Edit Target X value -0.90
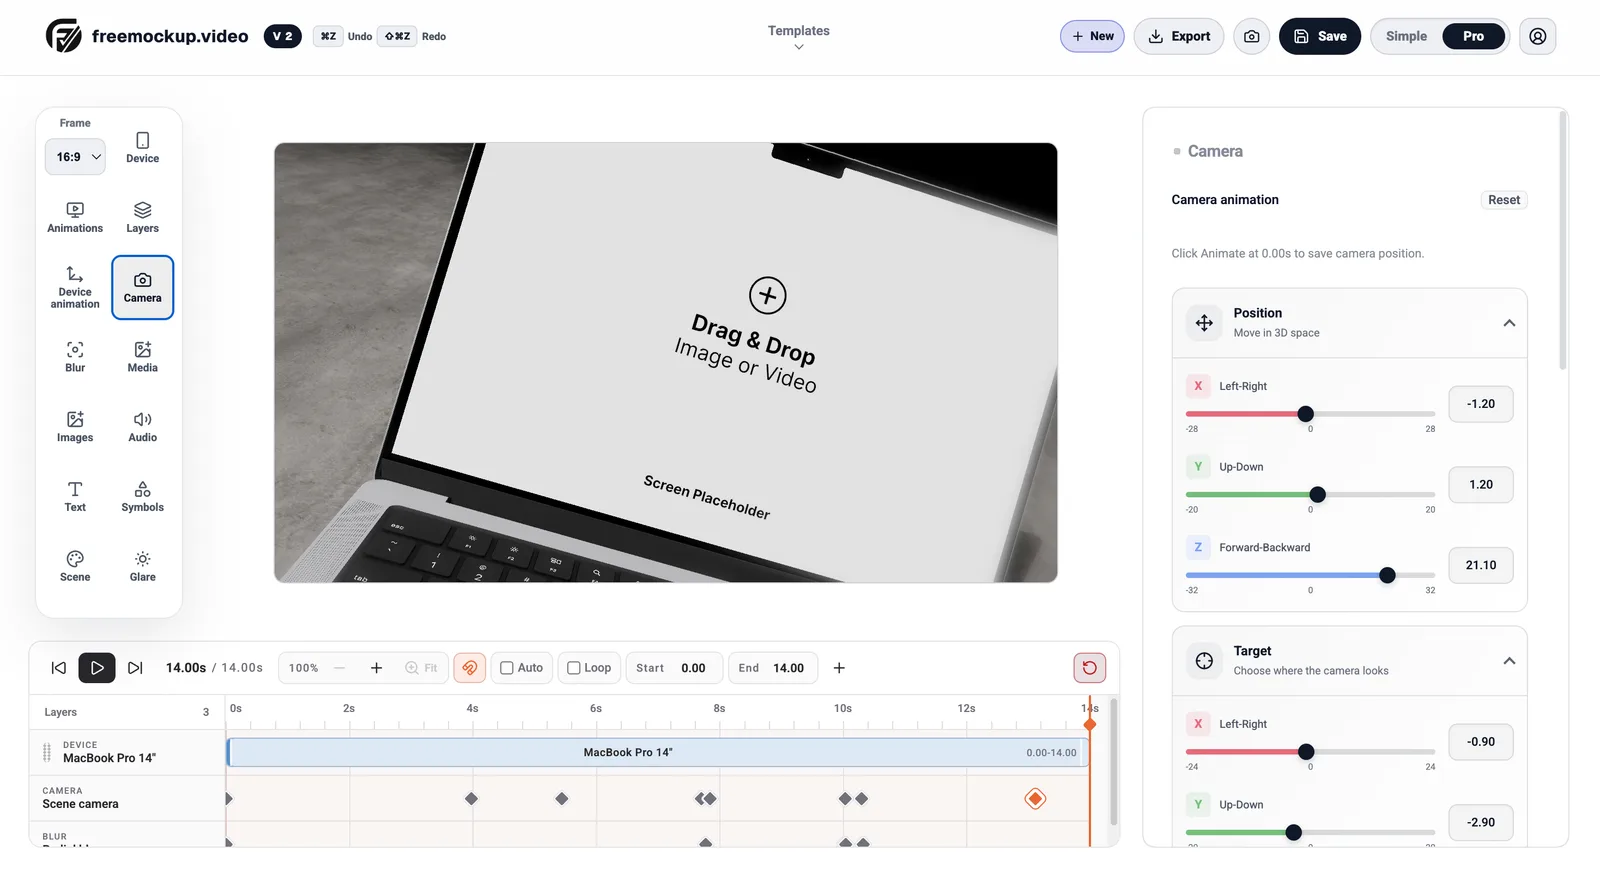 [x=1481, y=742]
